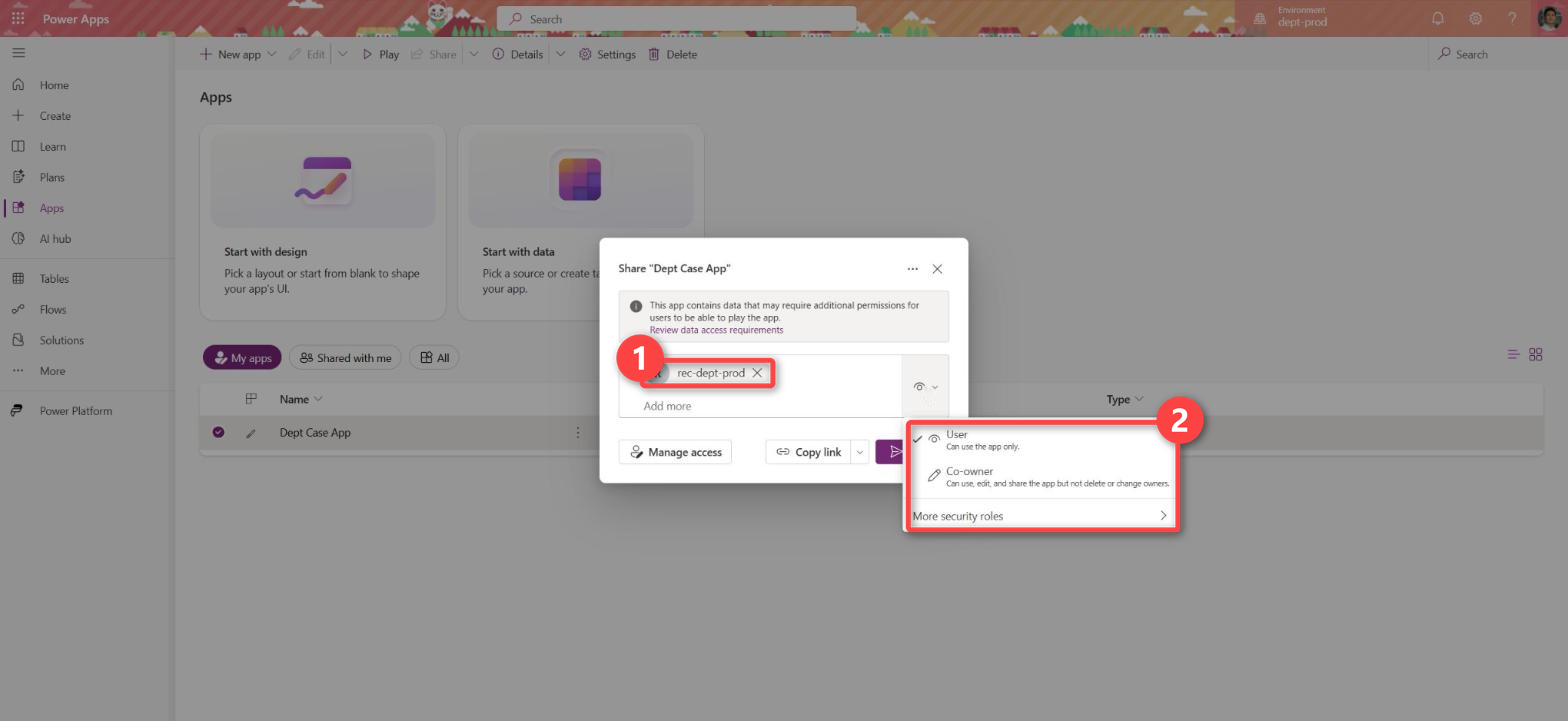Open Power Platform in the sidebar
The height and width of the screenshot is (721, 1568).
75,411
